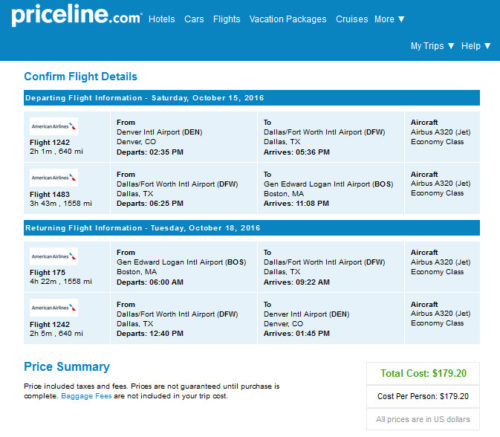This screenshot has height=437, width=500.
Task: Click the Departing Flight Information header bar
Action: (252, 98)
